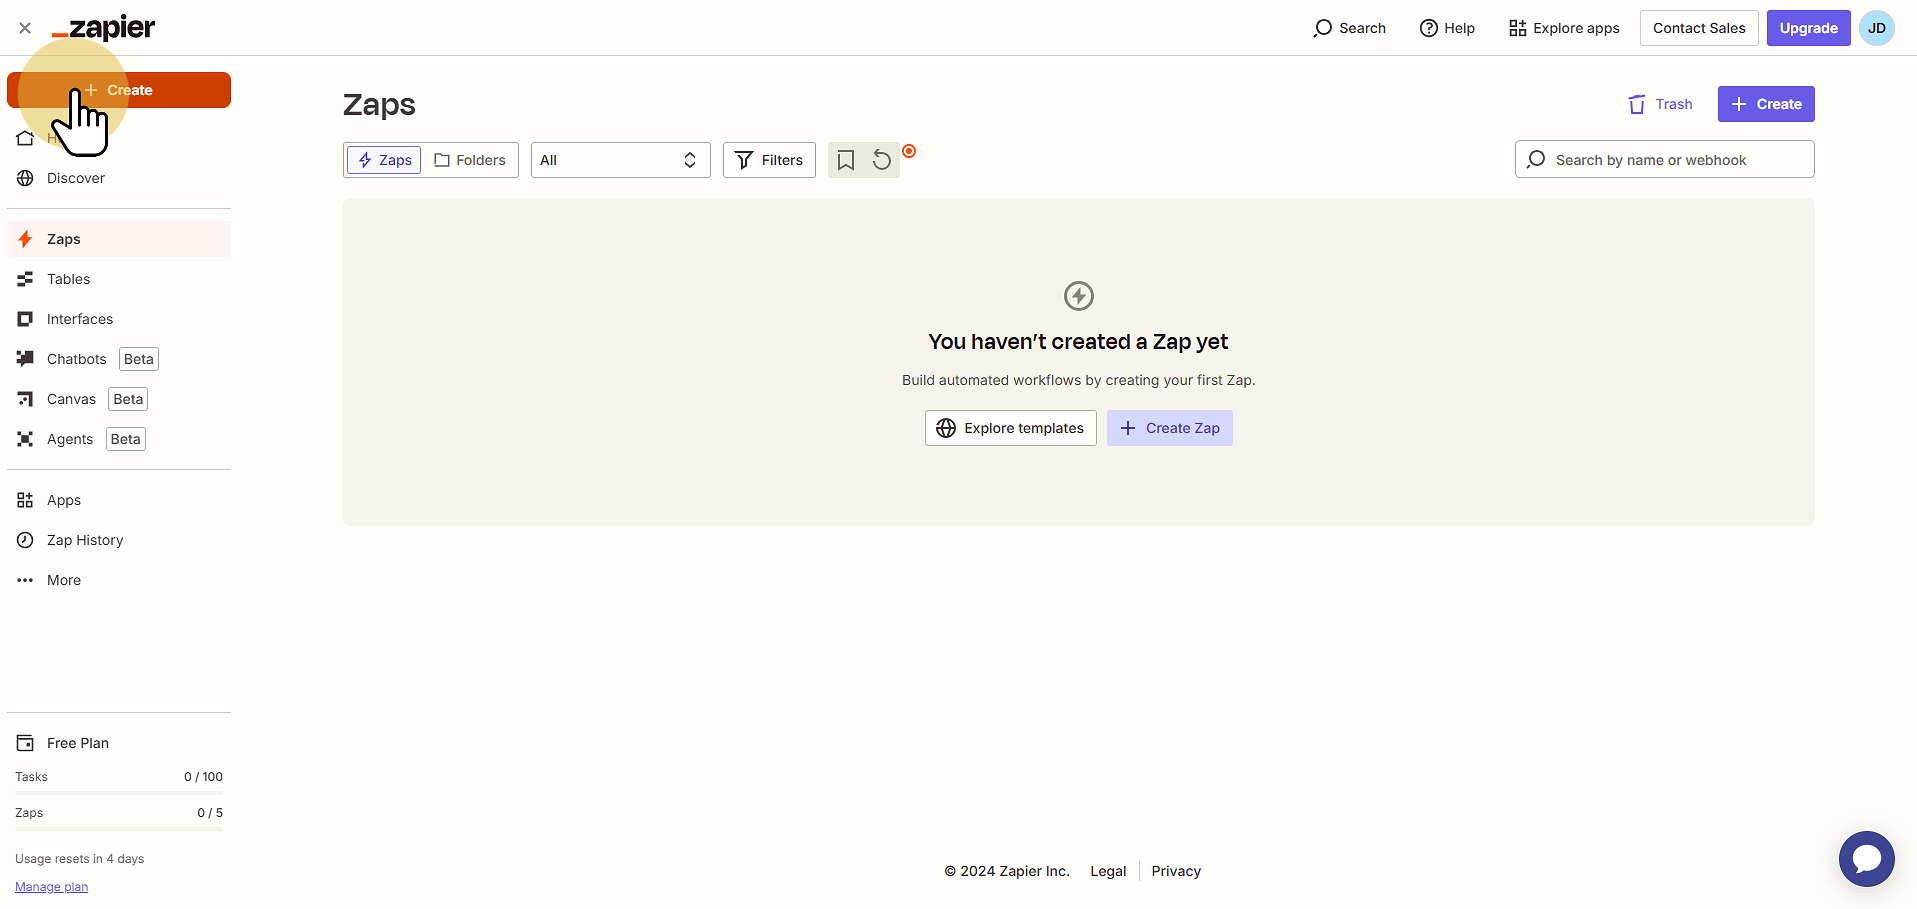Click the purple Create button near Trash
Image resolution: width=1917 pixels, height=909 pixels.
[1766, 104]
